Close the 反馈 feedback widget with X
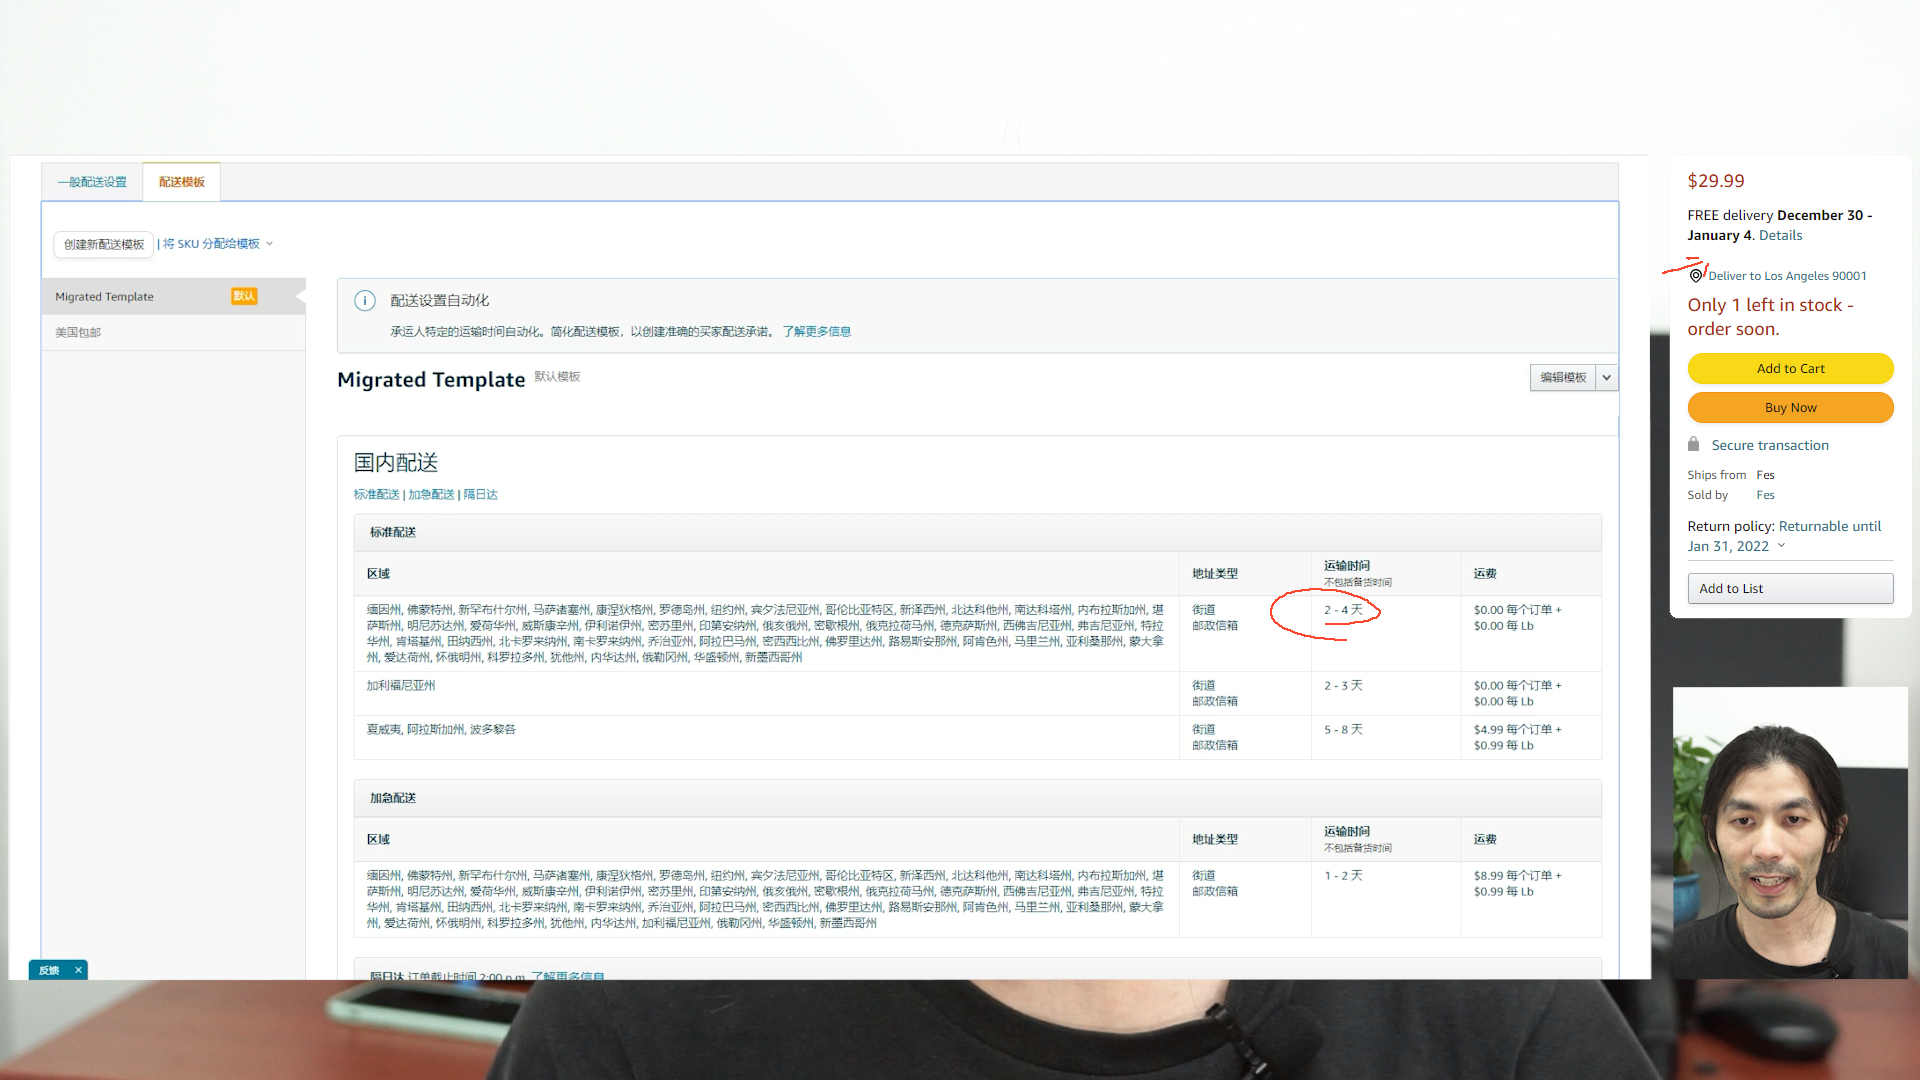The height and width of the screenshot is (1080, 1920). pos(78,970)
